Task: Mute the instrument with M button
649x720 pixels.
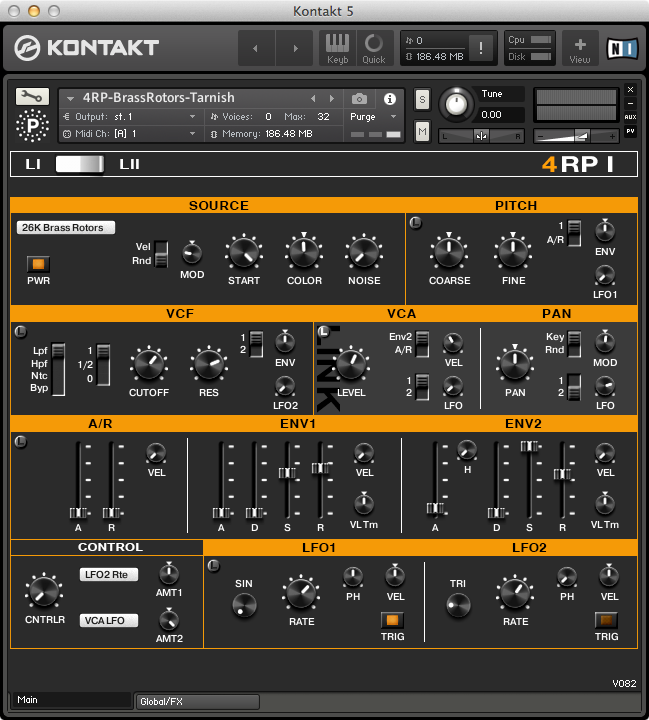Action: (422, 132)
